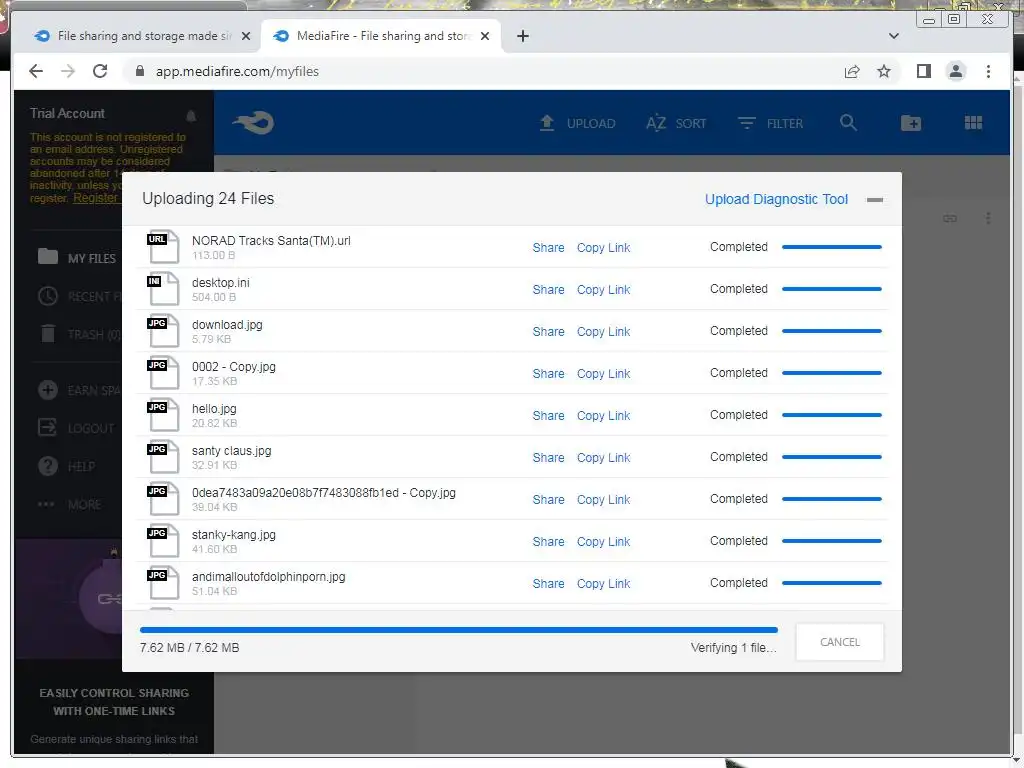Viewport: 1024px width, 768px height.
Task: Click the Recent Files clock icon
Action: click(x=48, y=296)
